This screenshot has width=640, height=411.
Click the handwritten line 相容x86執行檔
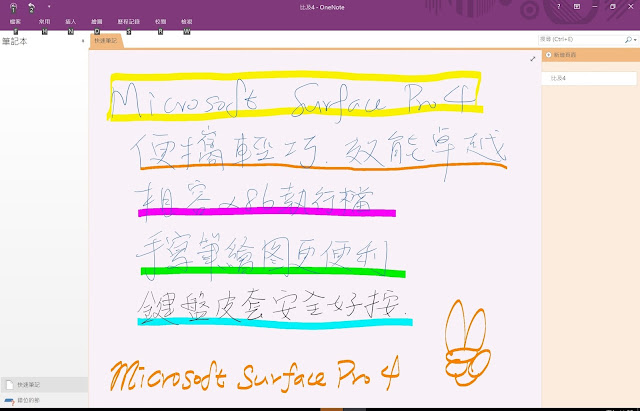pos(255,200)
